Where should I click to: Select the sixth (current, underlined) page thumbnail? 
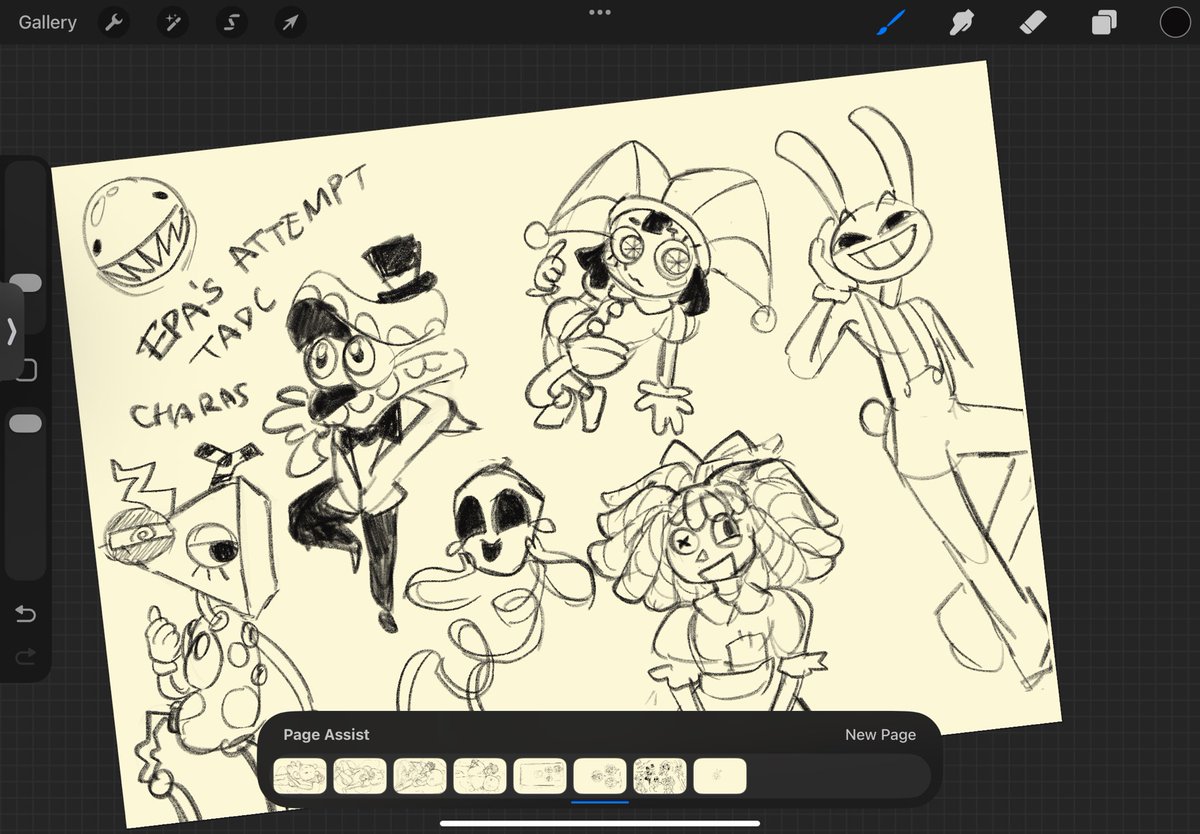(x=600, y=776)
